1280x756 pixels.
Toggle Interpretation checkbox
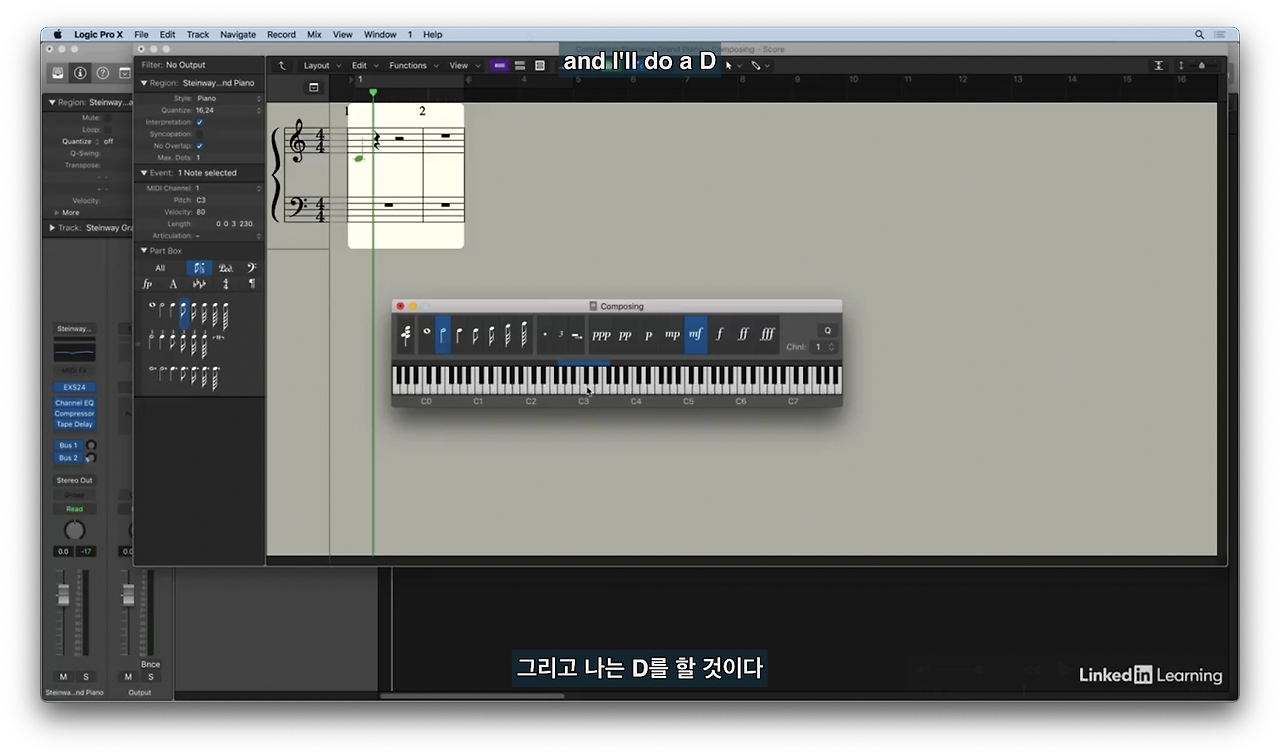coord(199,122)
